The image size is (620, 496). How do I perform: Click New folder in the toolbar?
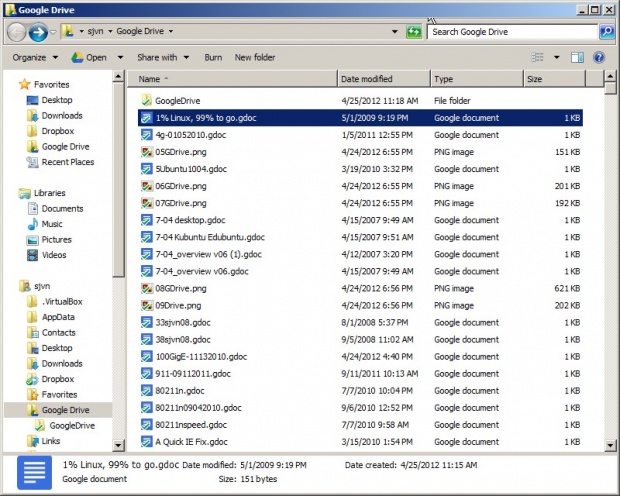(255, 58)
